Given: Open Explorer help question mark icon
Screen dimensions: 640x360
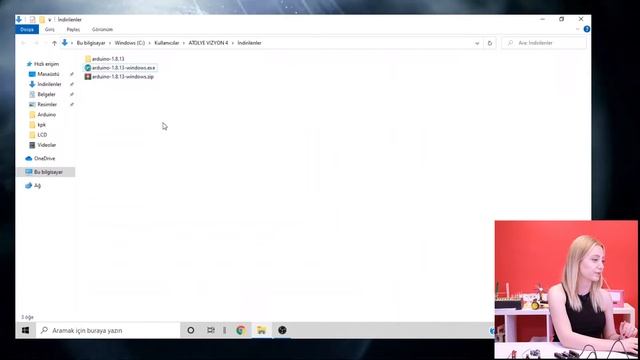Looking at the screenshot, I should (x=587, y=29).
